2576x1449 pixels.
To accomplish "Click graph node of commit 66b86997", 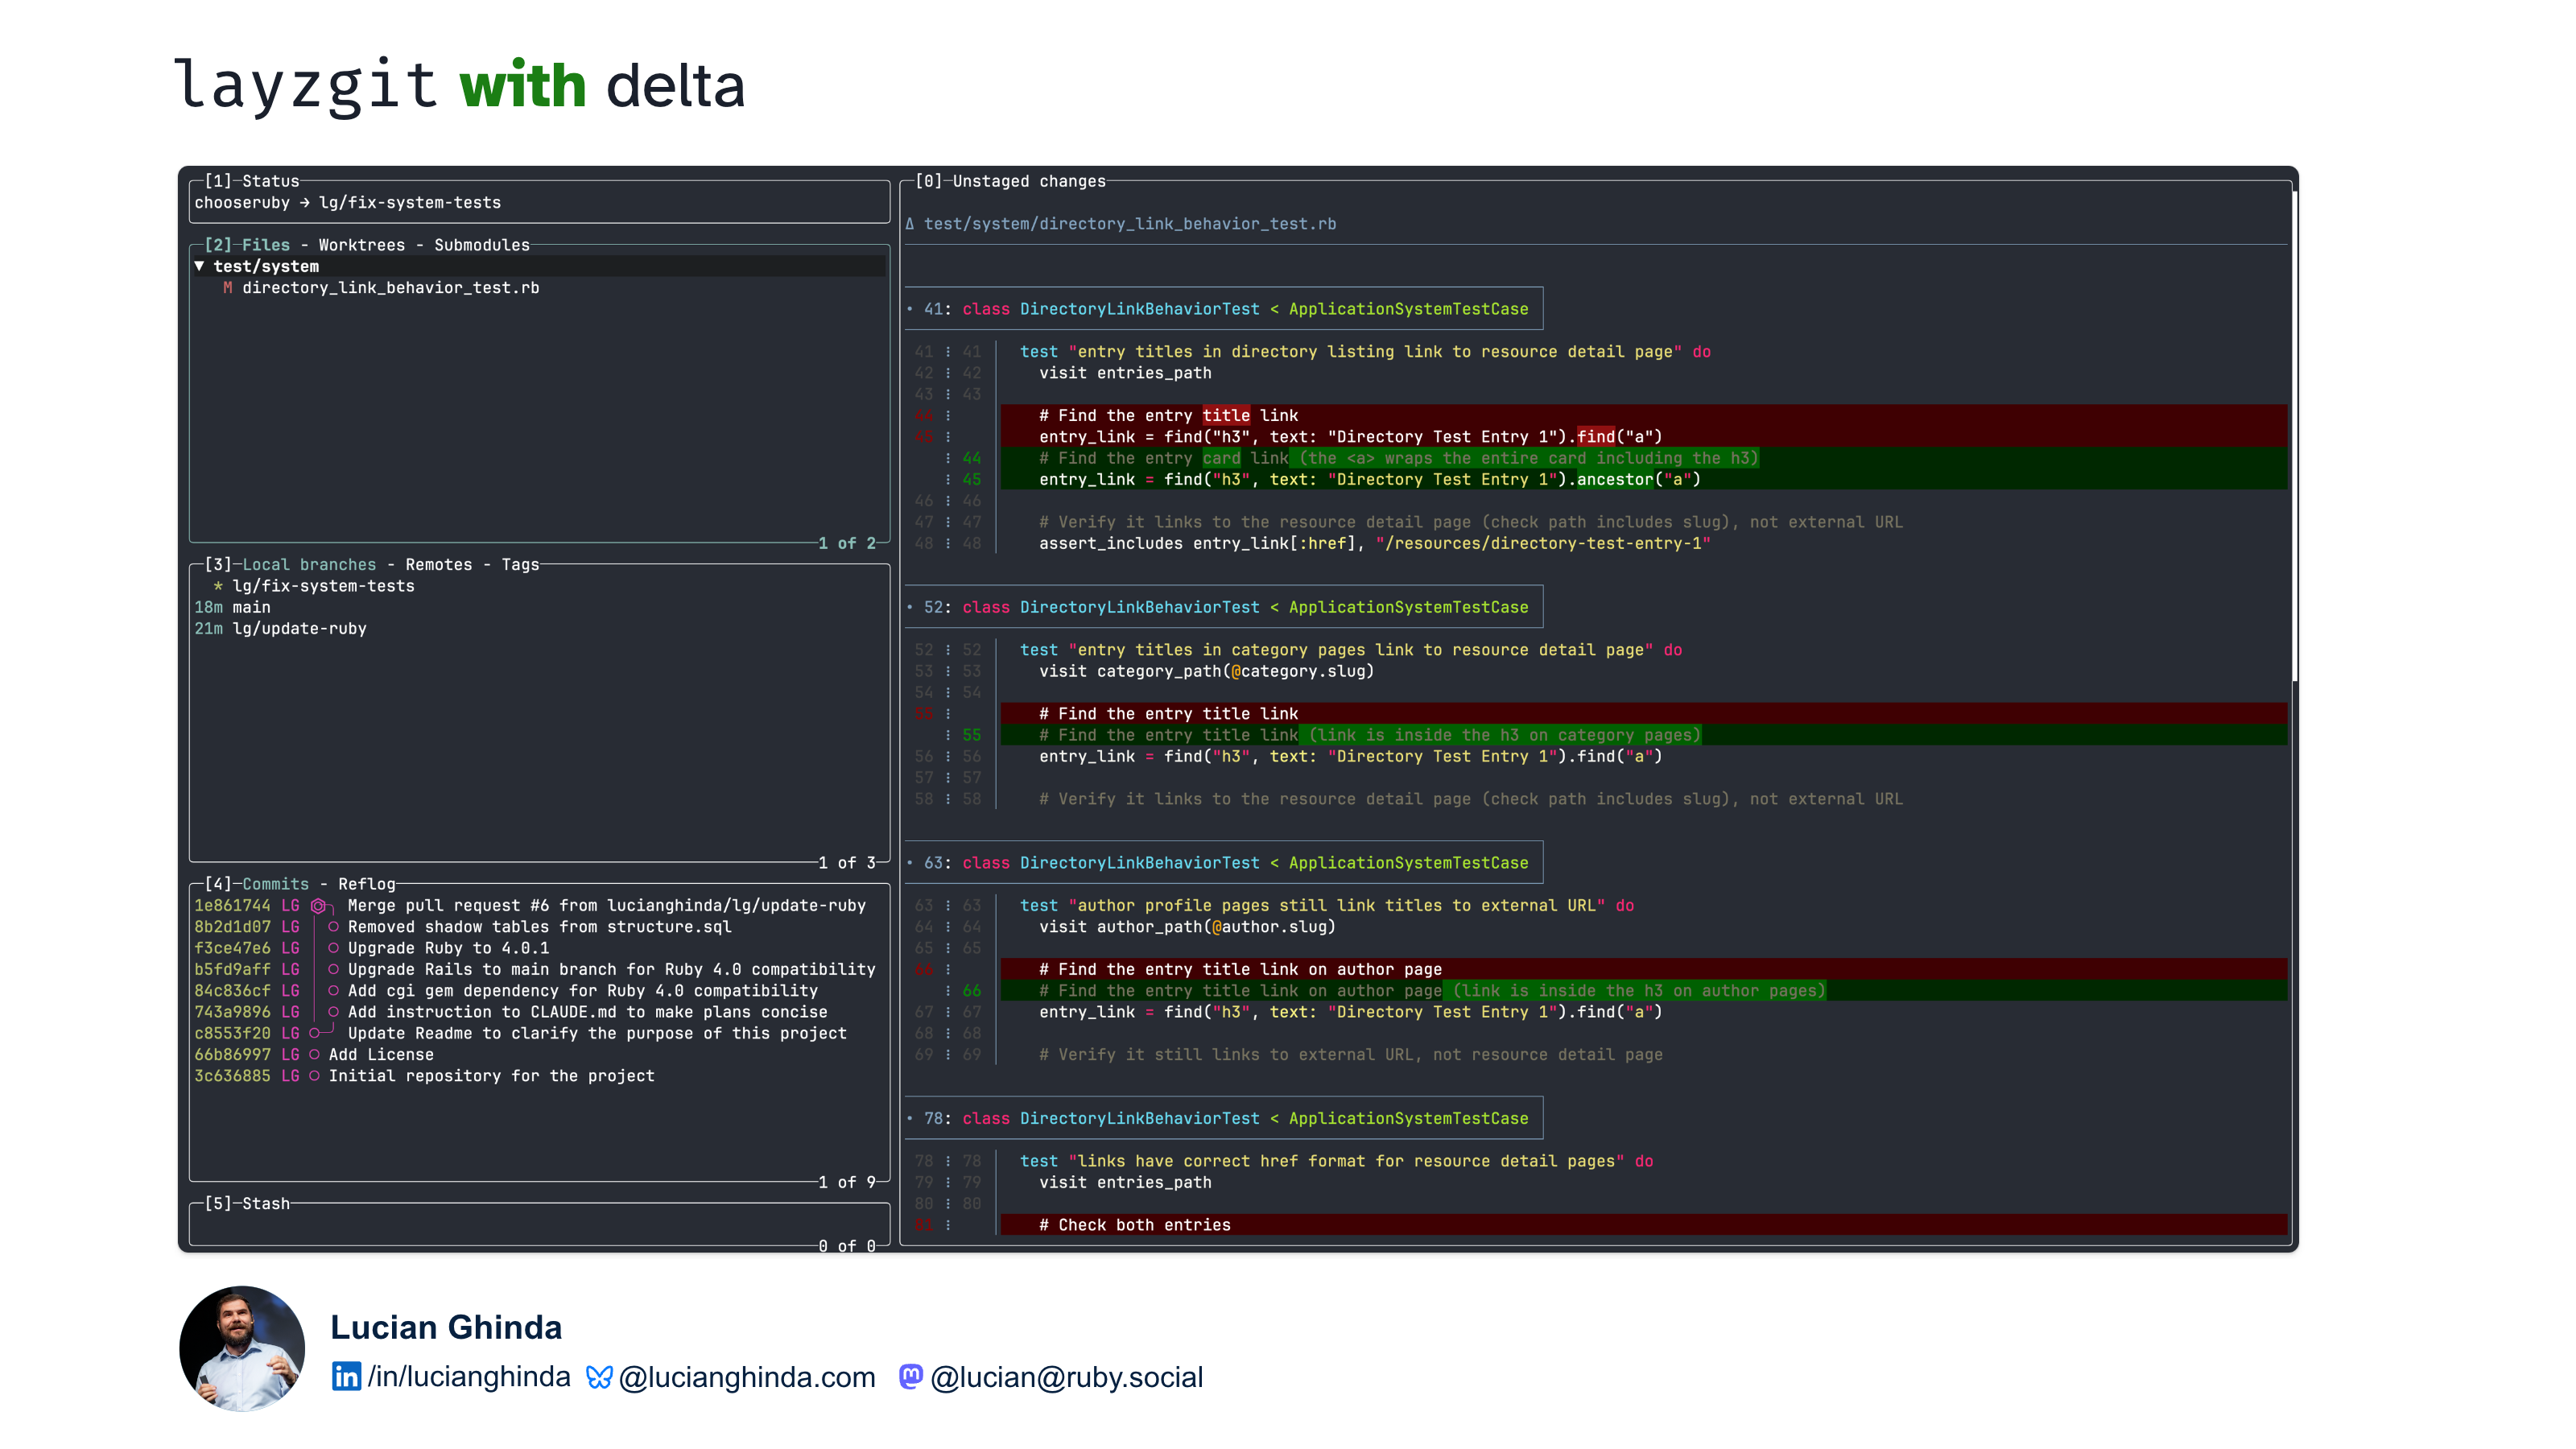I will [x=314, y=1055].
